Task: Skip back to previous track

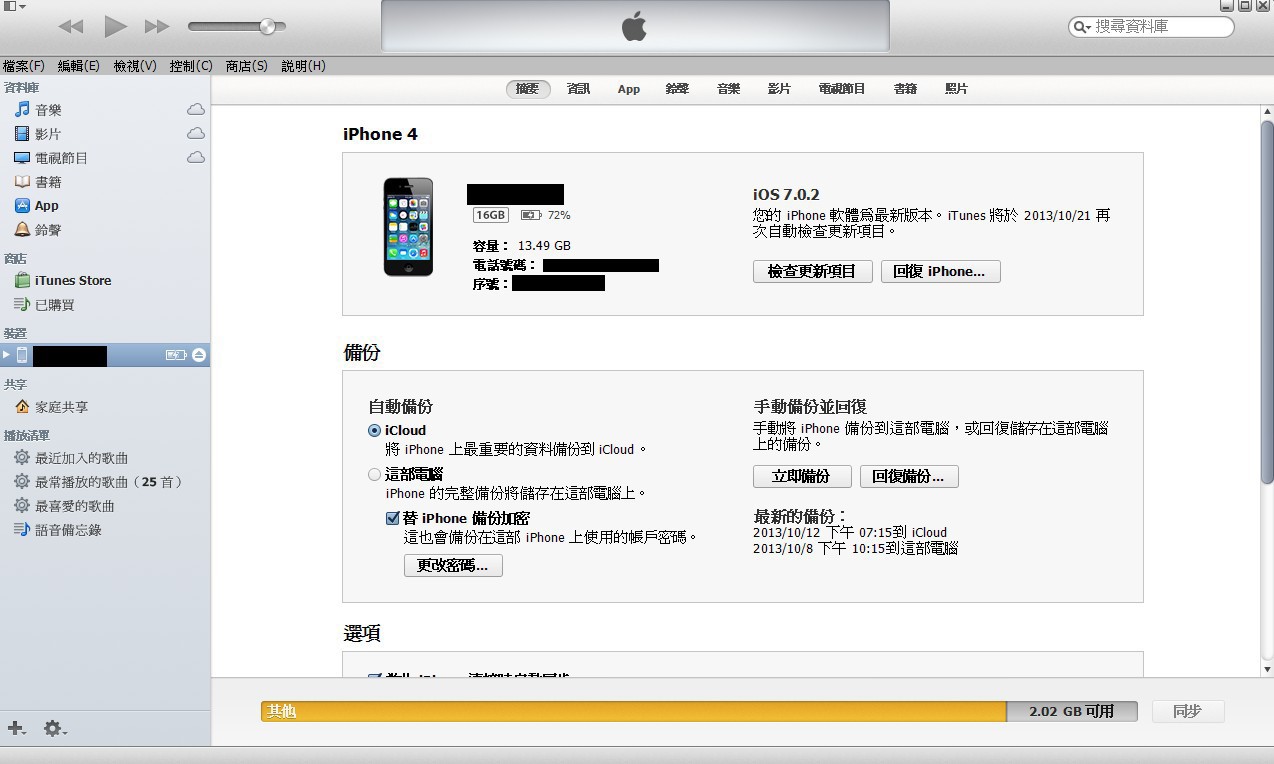Action: tap(70, 27)
